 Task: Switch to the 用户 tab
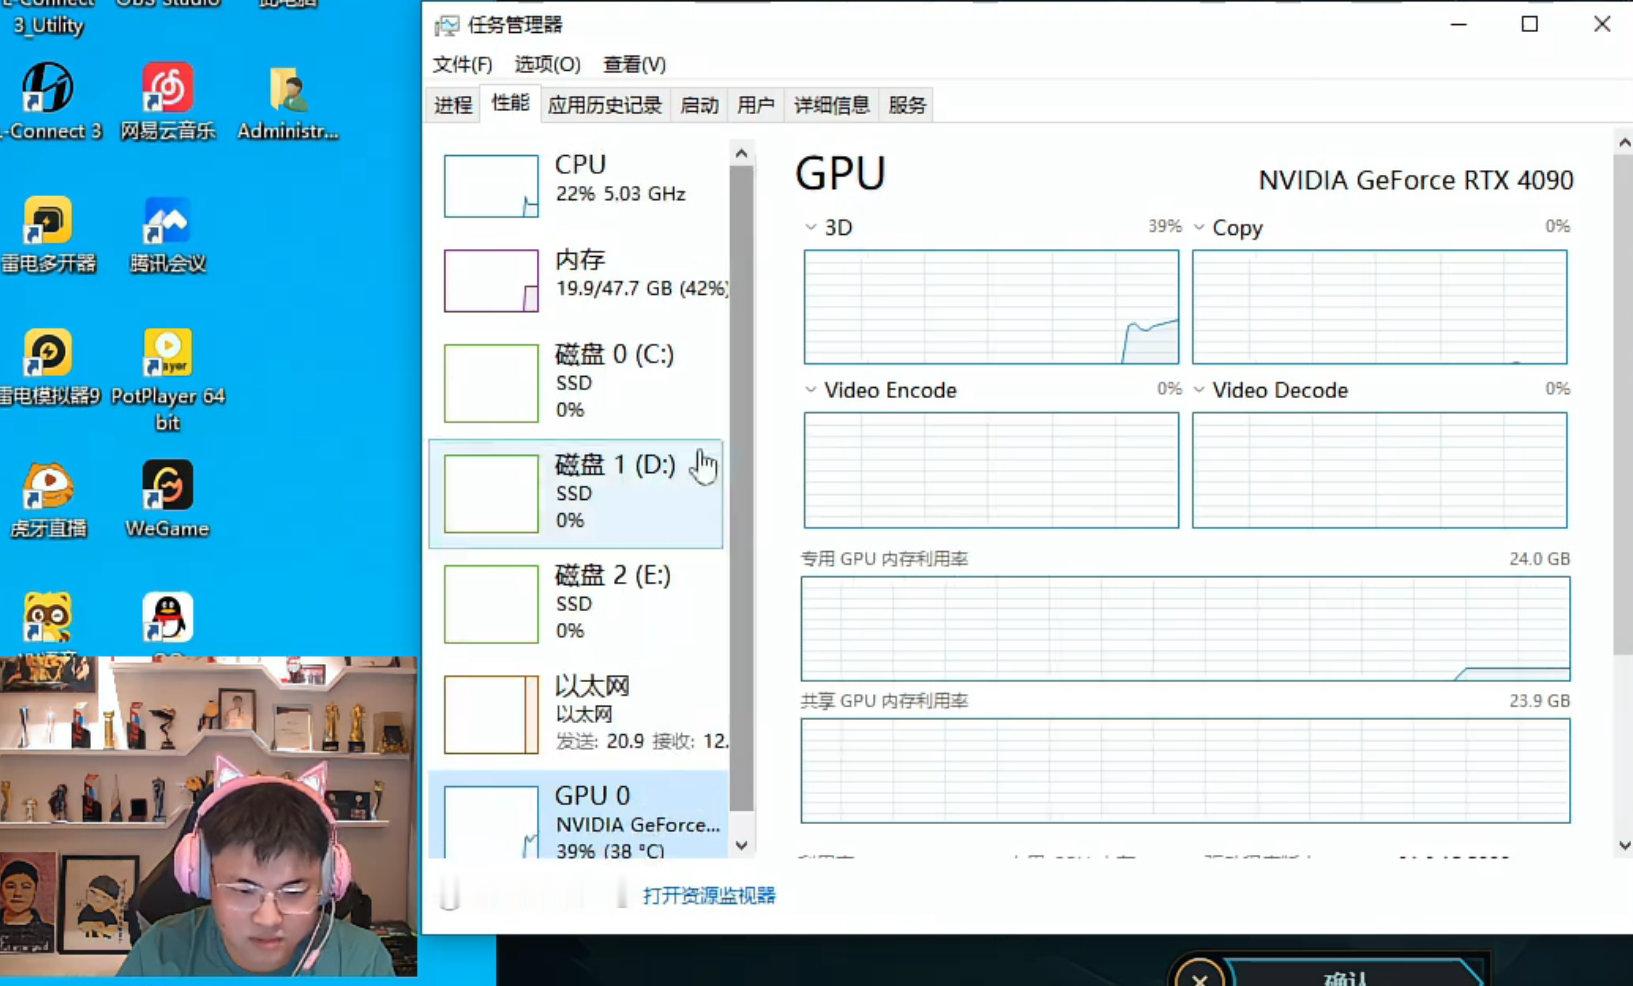tap(756, 105)
